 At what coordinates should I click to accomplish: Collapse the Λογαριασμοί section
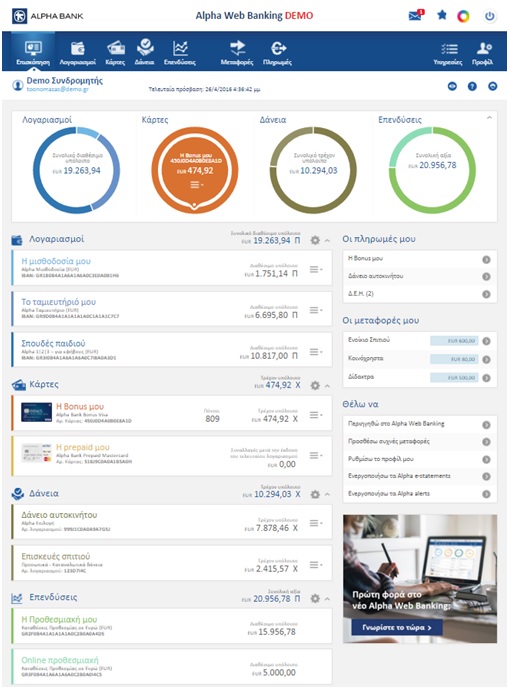point(327,241)
